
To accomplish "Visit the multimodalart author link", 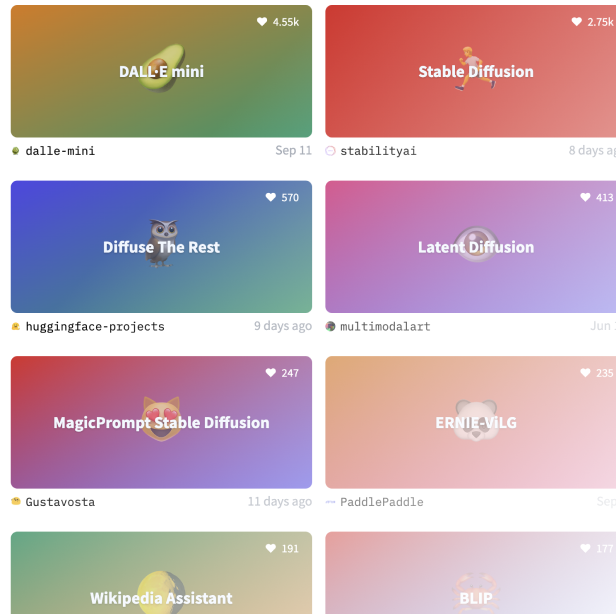I will (385, 326).
